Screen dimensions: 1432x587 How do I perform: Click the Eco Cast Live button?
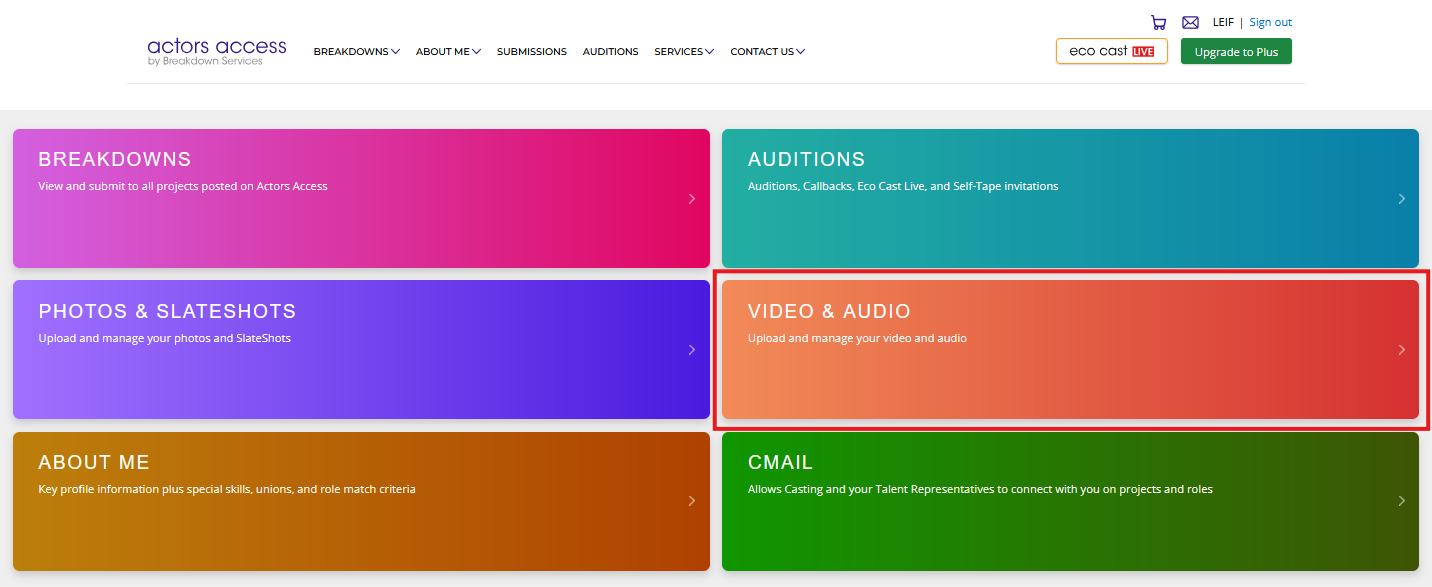tap(1112, 51)
